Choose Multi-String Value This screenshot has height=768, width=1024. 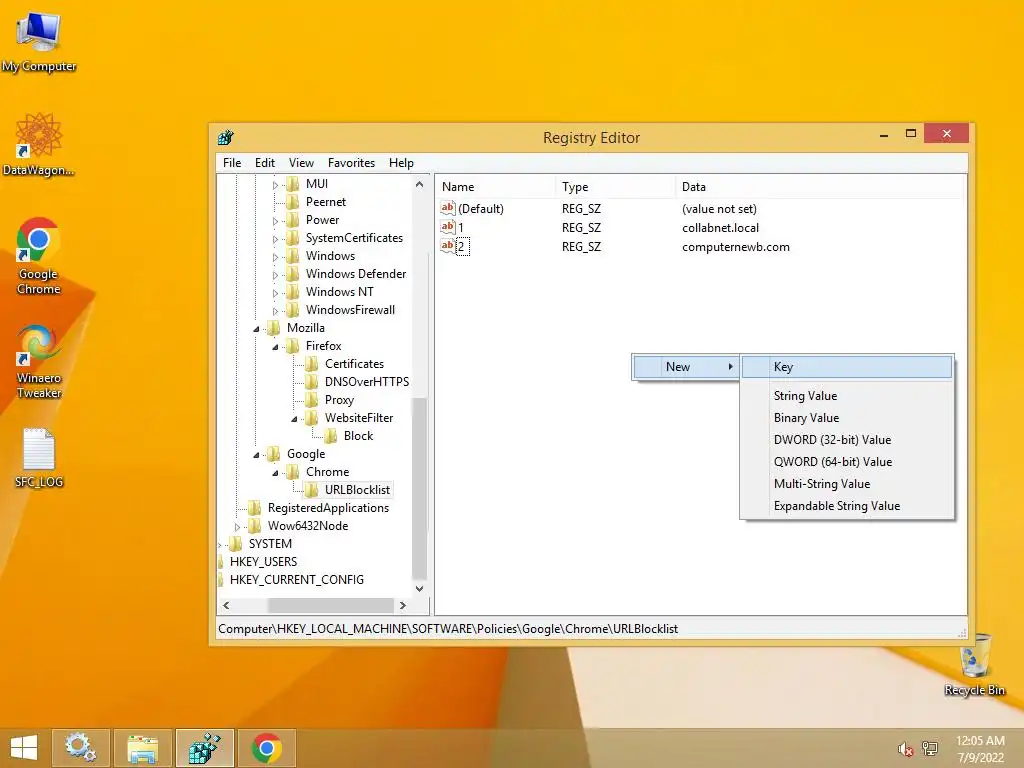(847, 484)
